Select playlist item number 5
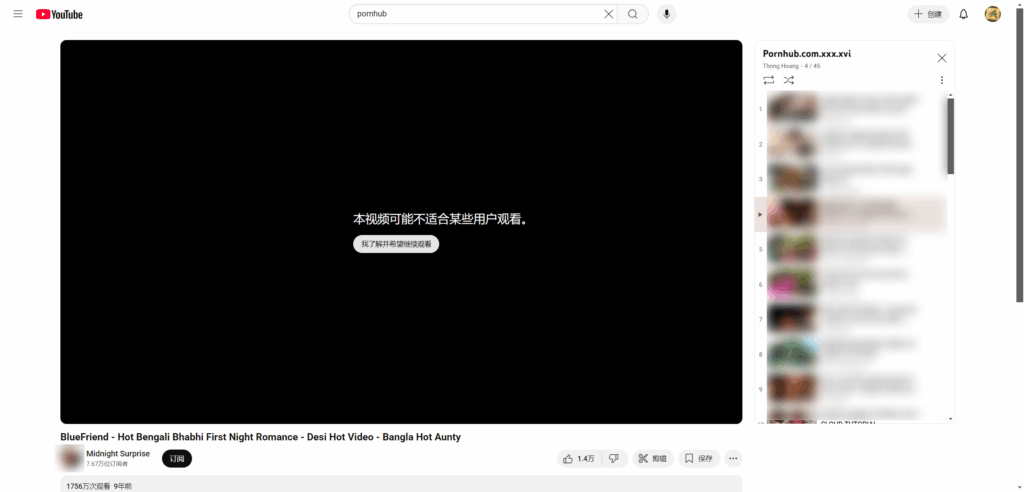 point(850,249)
